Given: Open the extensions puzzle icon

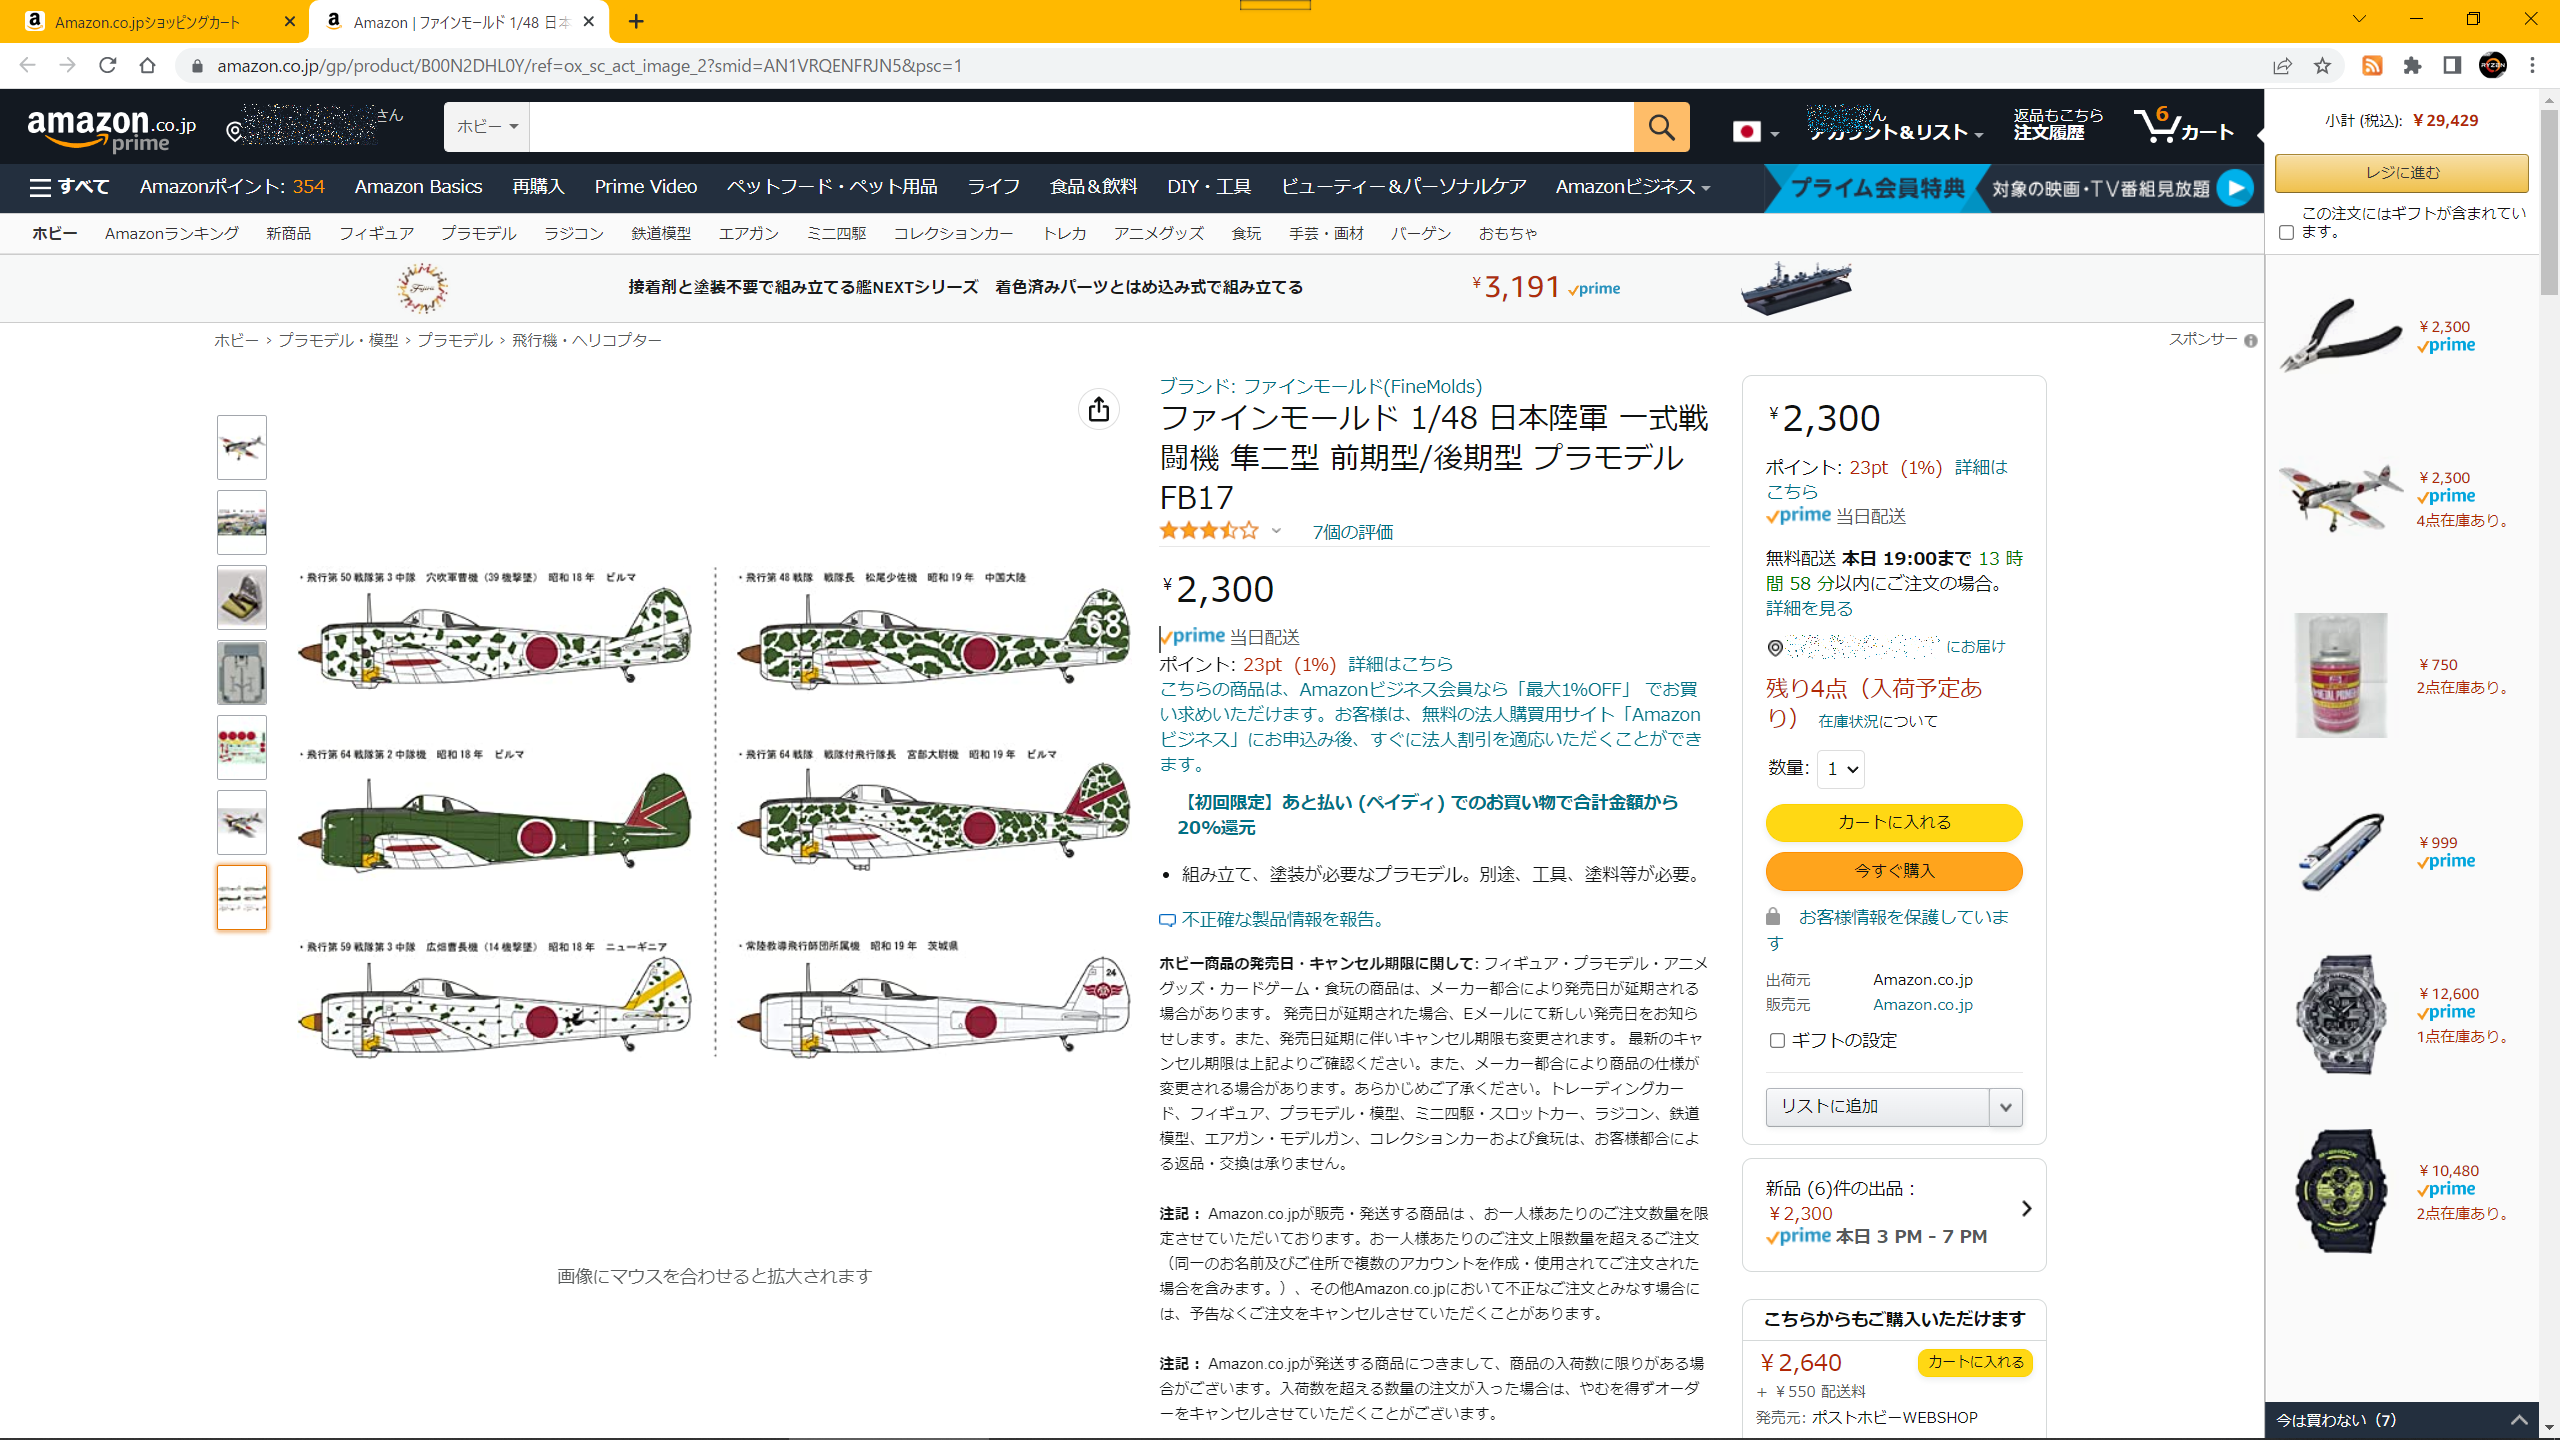Looking at the screenshot, I should point(2412,66).
